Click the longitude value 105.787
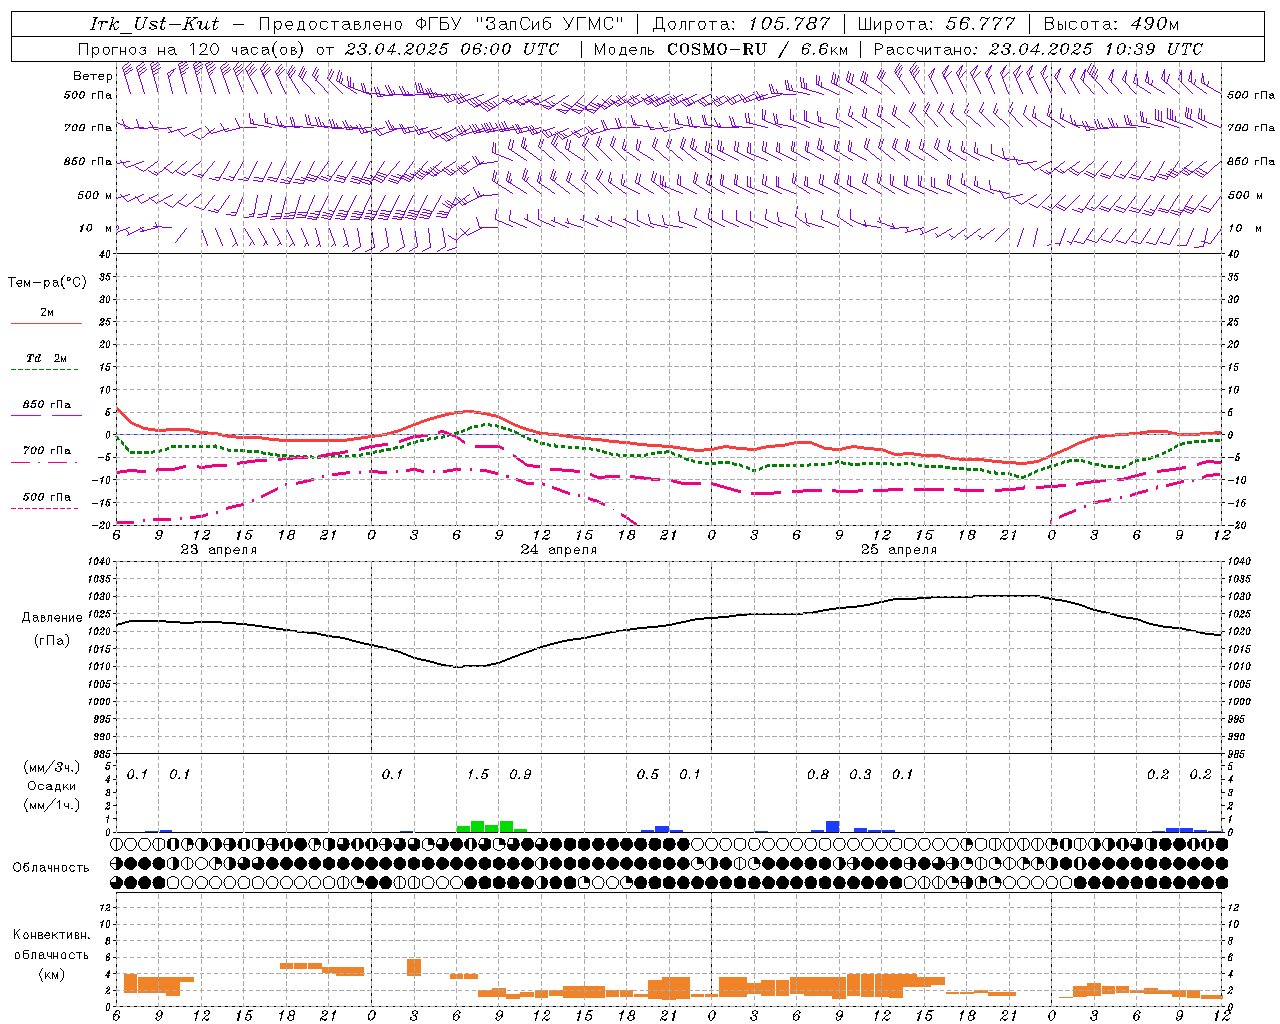1280x1024 pixels. click(x=789, y=24)
